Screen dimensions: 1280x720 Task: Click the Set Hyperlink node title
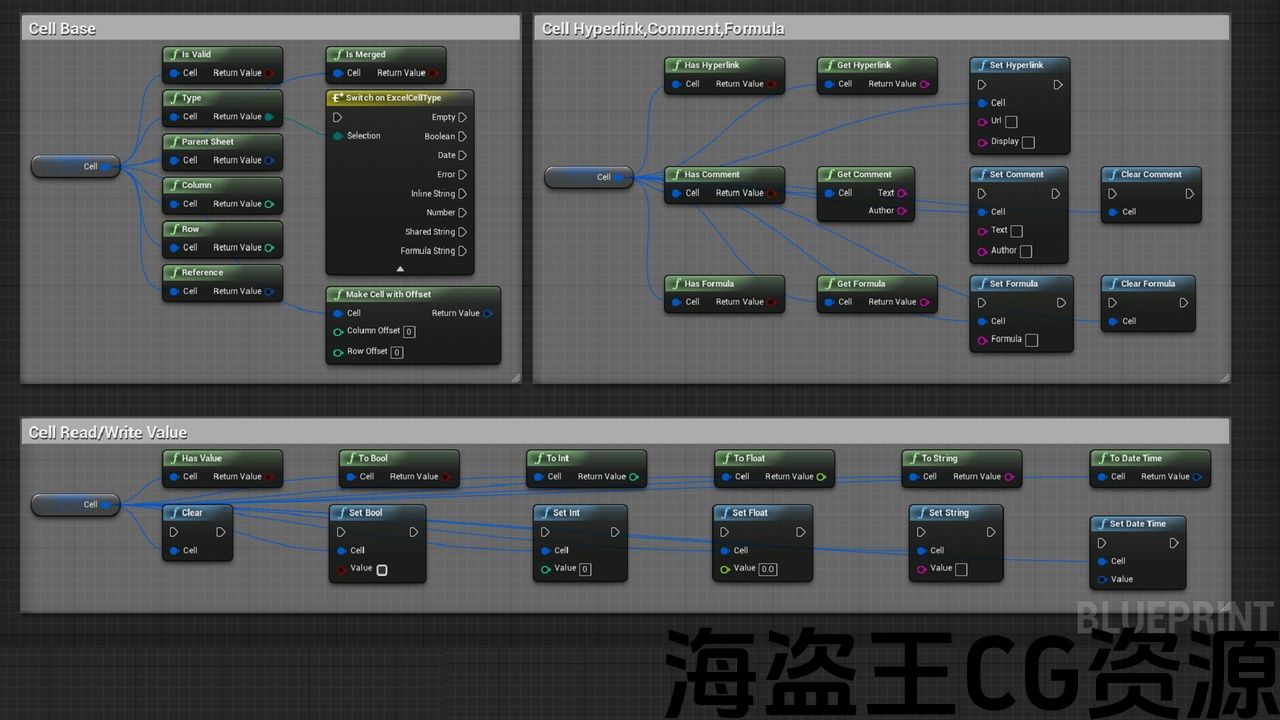pos(1016,66)
